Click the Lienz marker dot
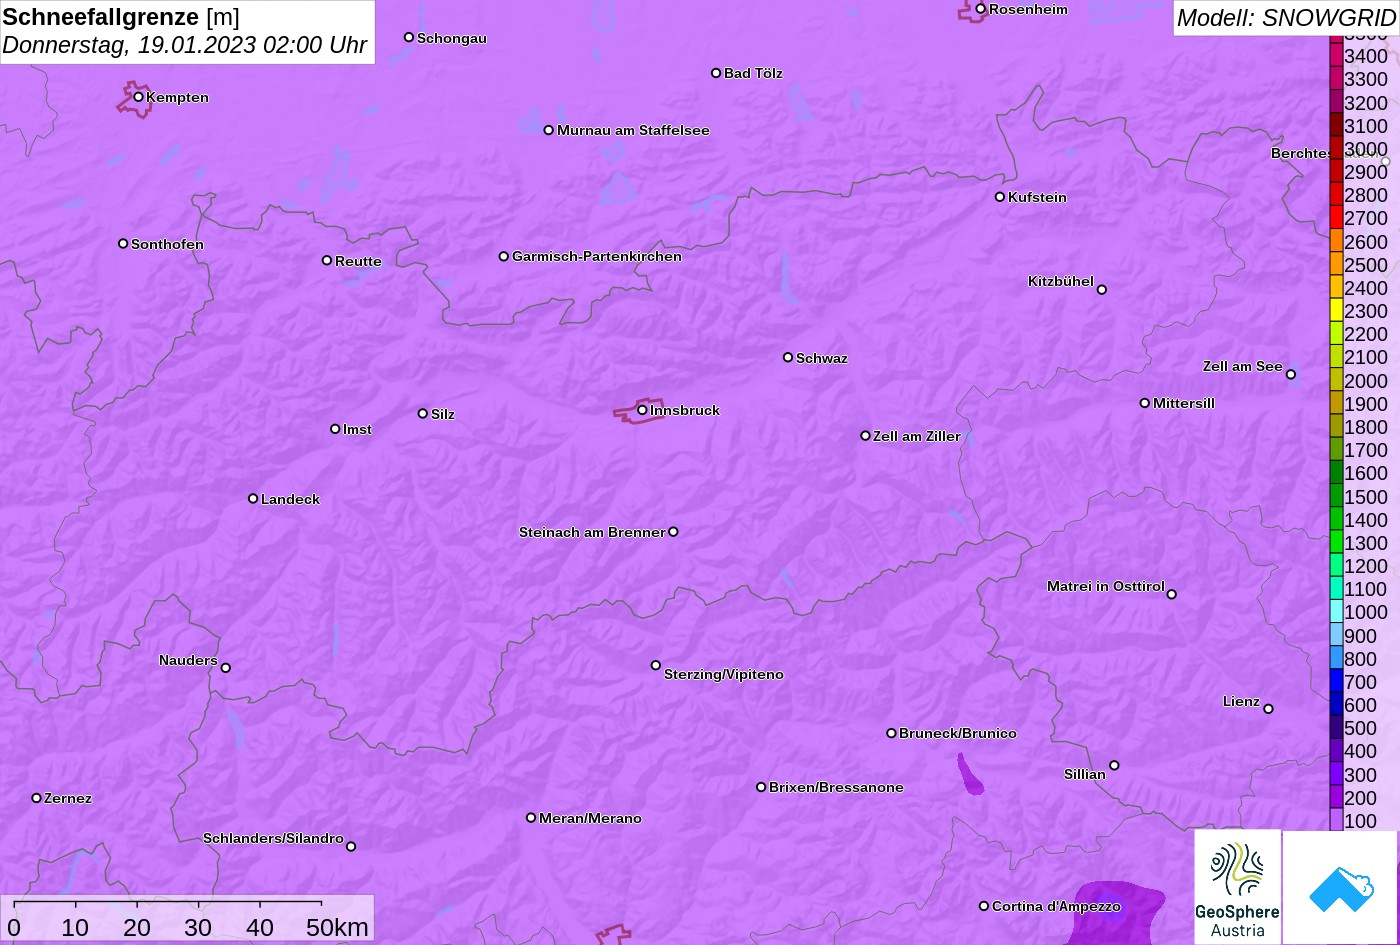Viewport: 1400px width, 945px height. coord(1268,709)
